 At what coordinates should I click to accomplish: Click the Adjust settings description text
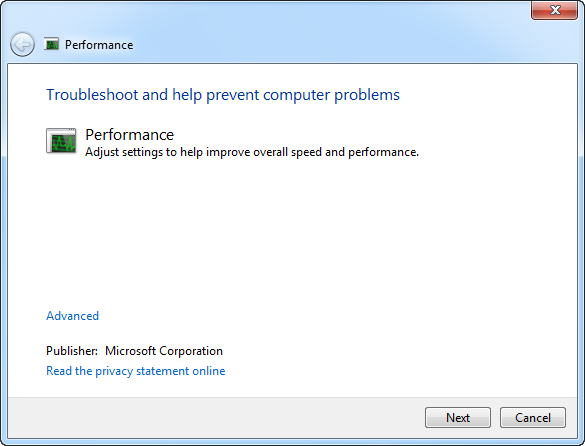252,152
